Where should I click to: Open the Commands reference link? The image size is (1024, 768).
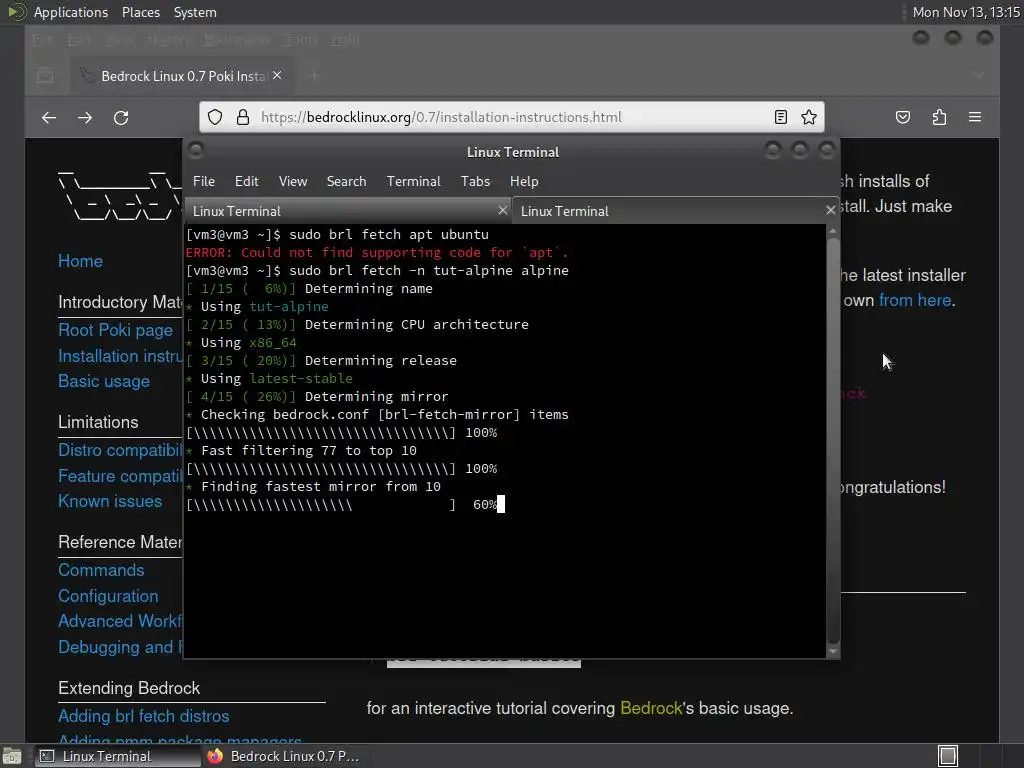click(x=101, y=570)
